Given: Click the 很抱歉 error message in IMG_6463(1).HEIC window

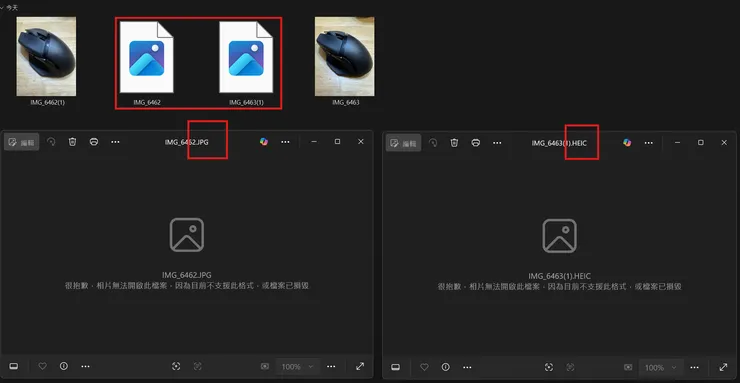Looking at the screenshot, I should (559, 287).
